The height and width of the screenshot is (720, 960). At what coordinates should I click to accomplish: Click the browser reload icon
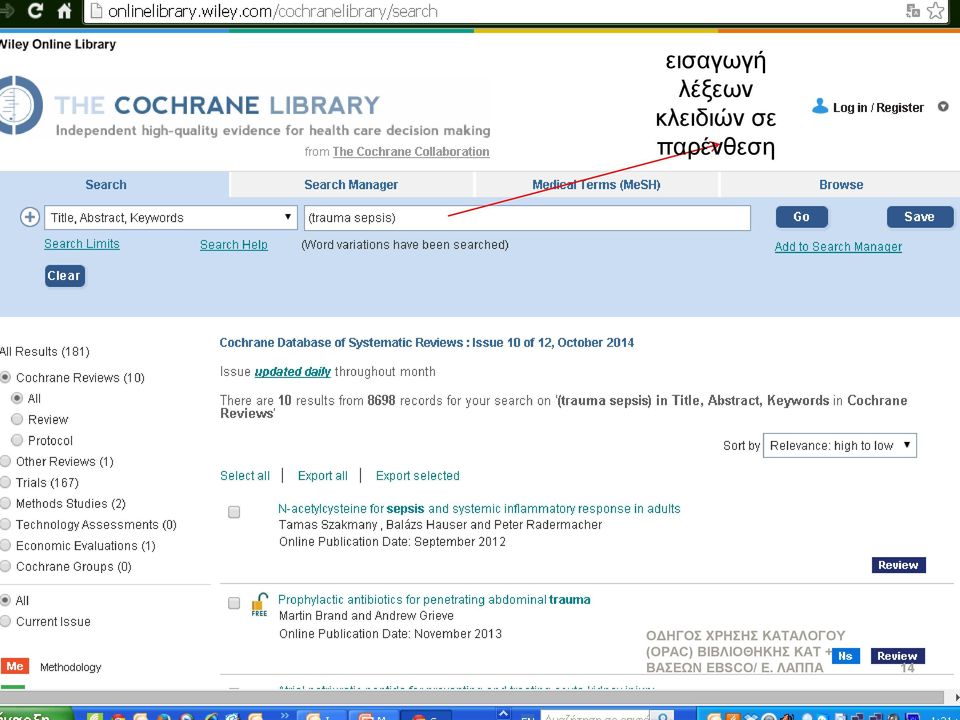click(35, 10)
